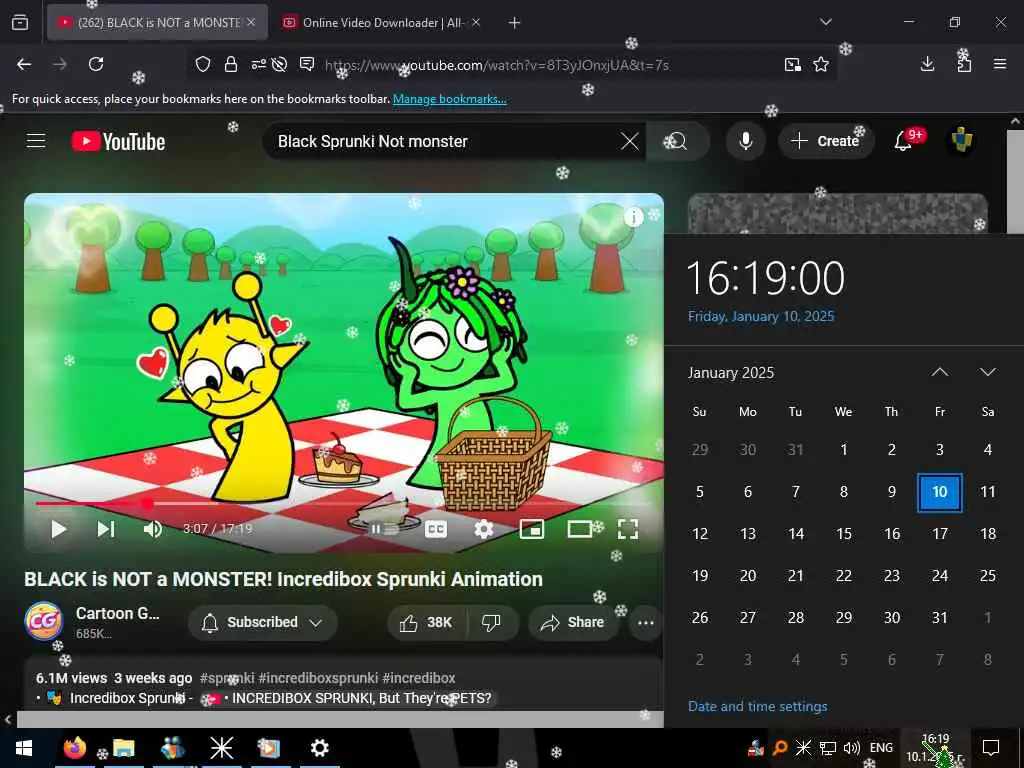This screenshot has width=1024, height=768.
Task: Switch to the Online Video Downloader tab
Action: click(382, 23)
